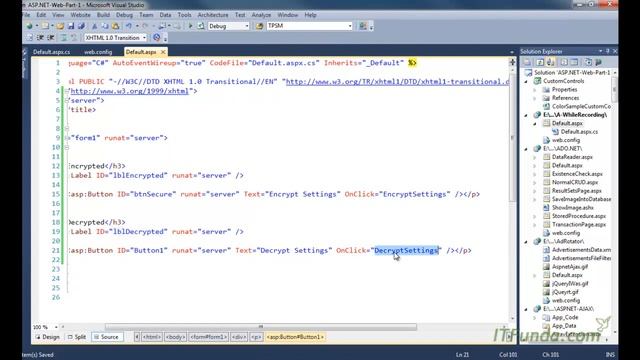Click the Cut scissors icon

pos(95,26)
